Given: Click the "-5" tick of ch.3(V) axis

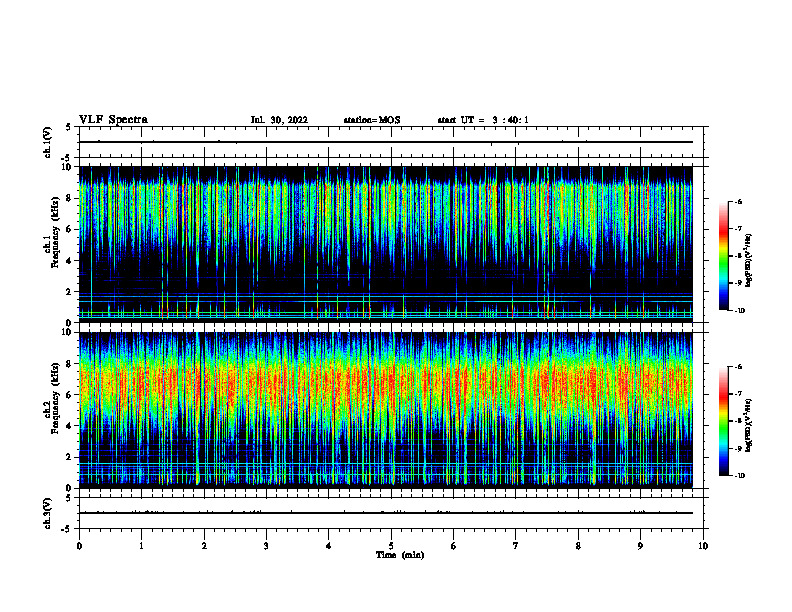Looking at the screenshot, I should point(67,529).
